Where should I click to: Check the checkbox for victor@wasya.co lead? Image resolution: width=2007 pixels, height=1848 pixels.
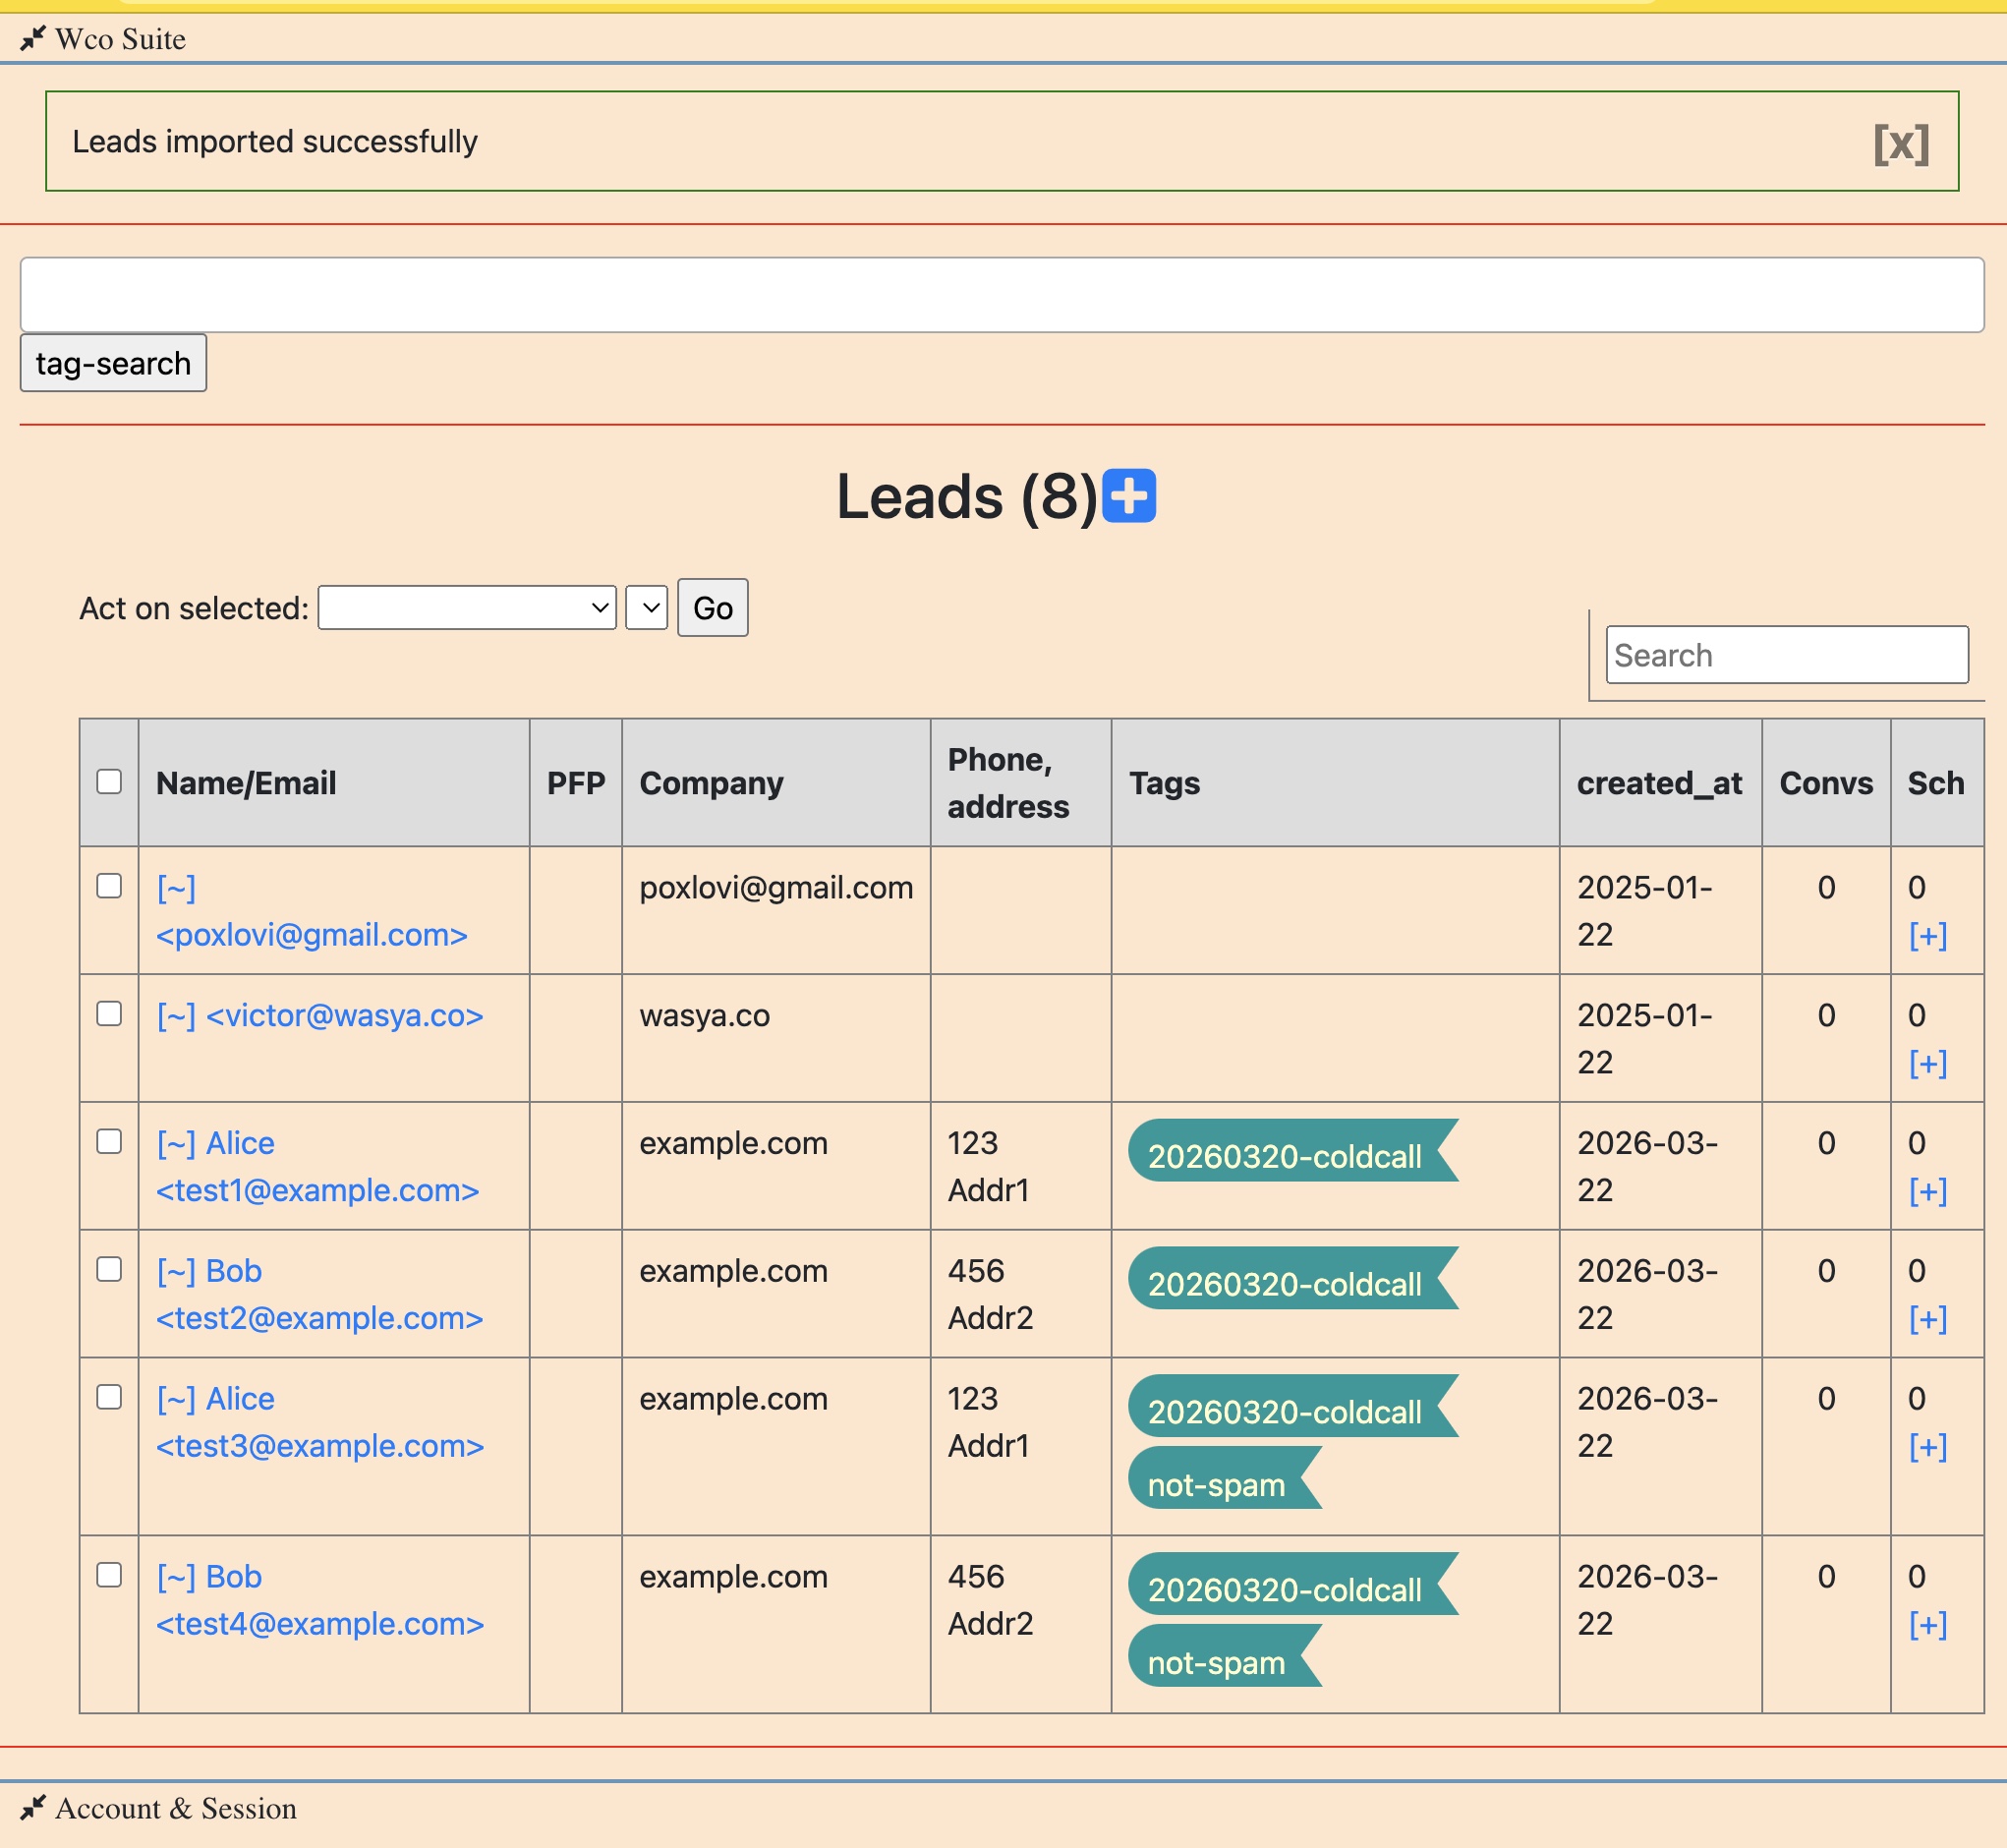click(109, 1014)
